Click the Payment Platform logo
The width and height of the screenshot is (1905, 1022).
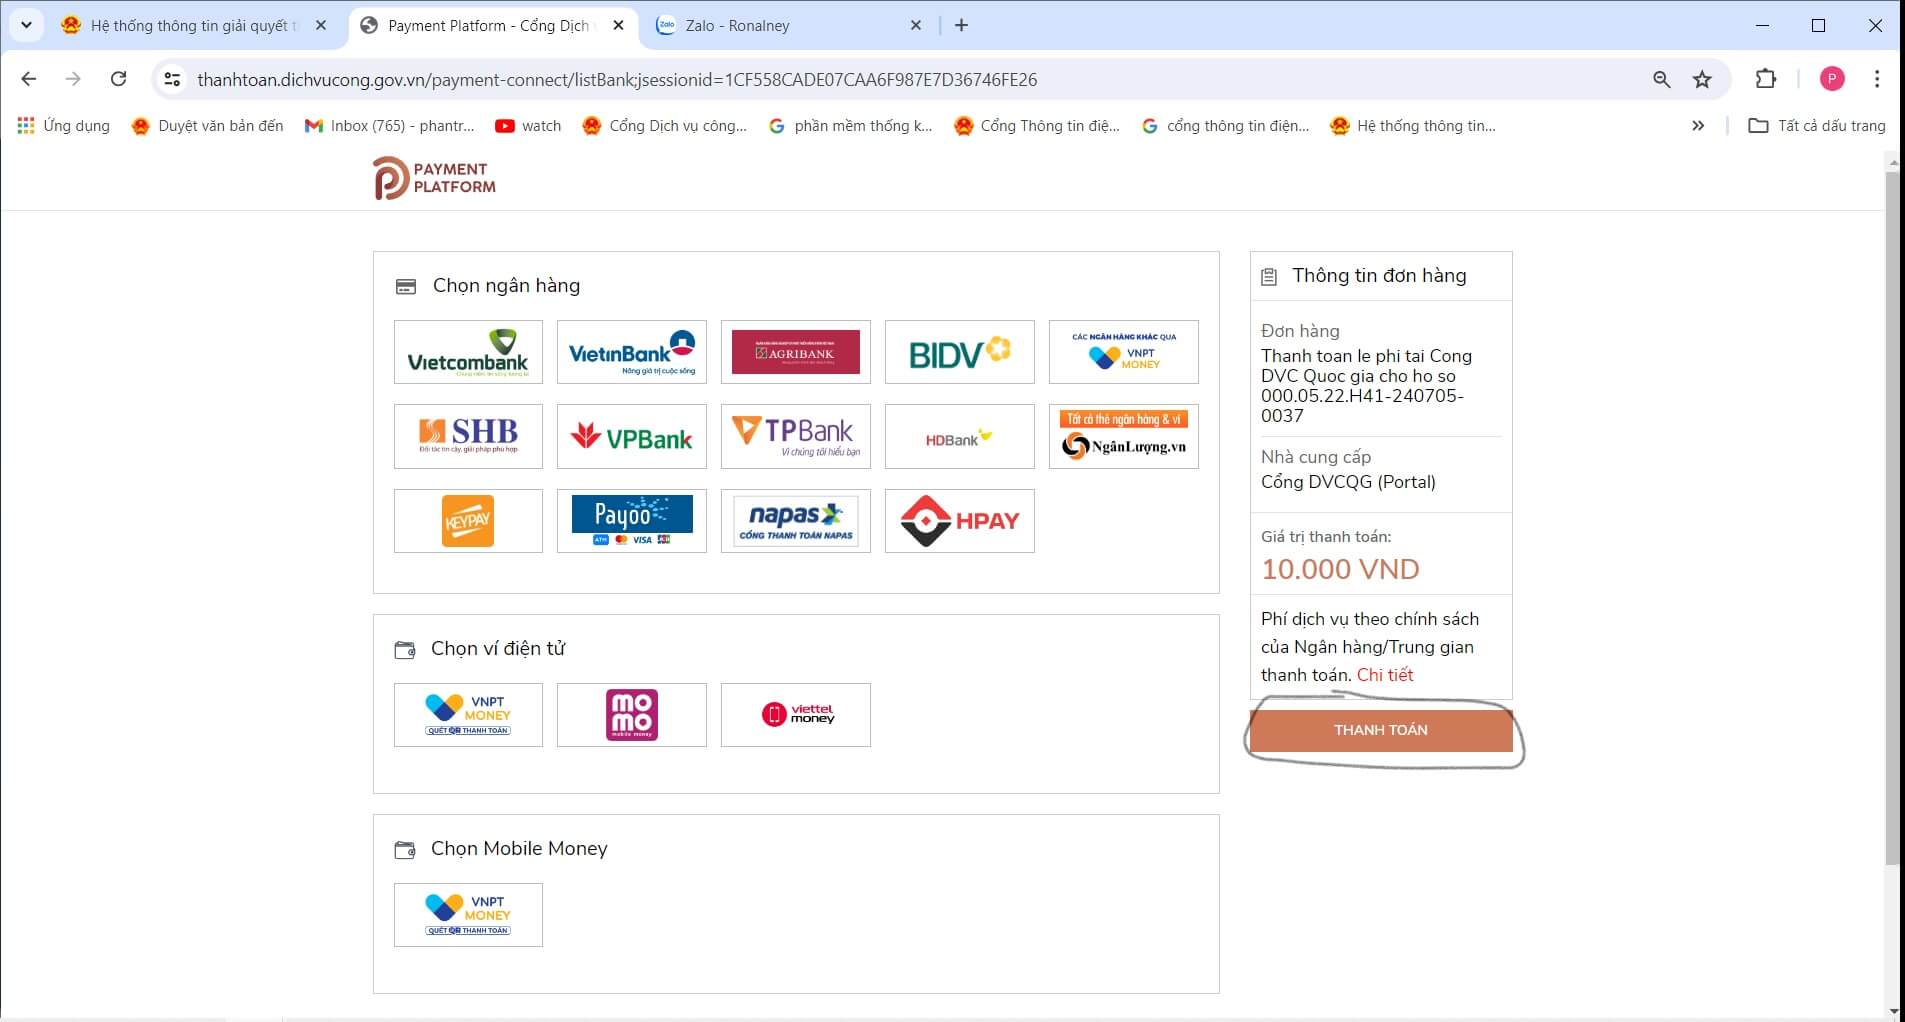coord(434,178)
